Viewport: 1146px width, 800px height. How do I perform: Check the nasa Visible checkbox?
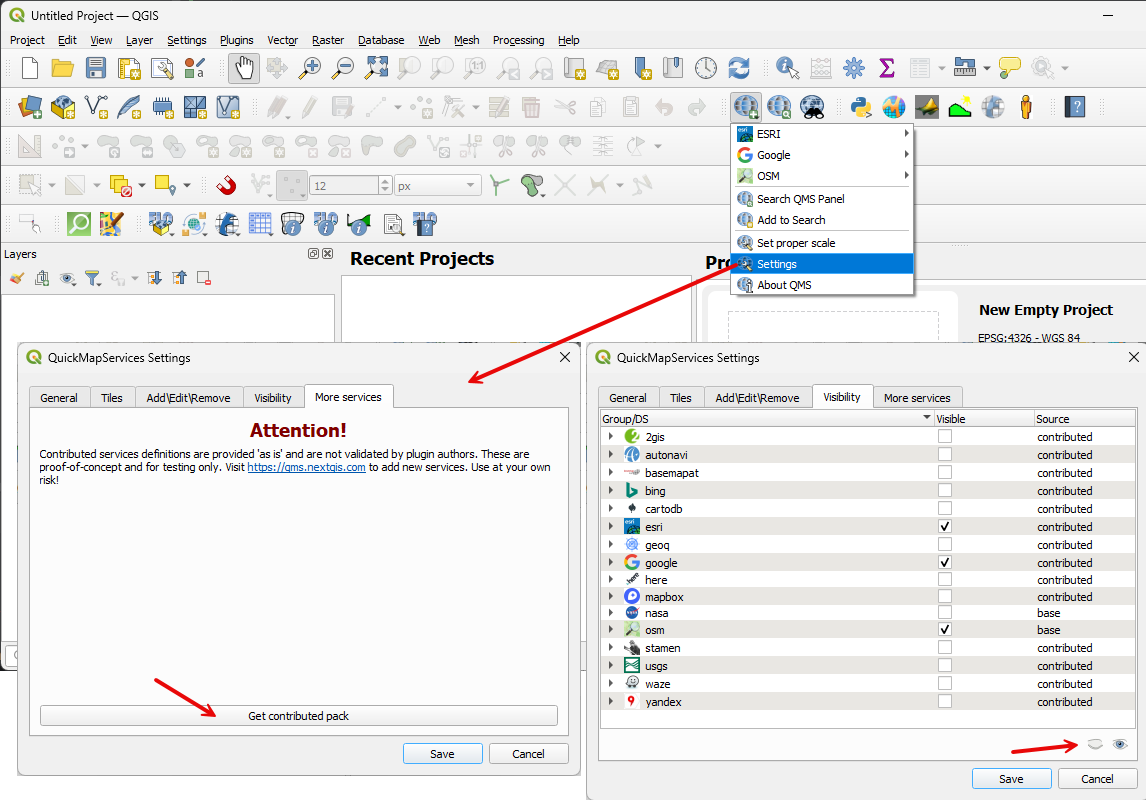[945, 612]
